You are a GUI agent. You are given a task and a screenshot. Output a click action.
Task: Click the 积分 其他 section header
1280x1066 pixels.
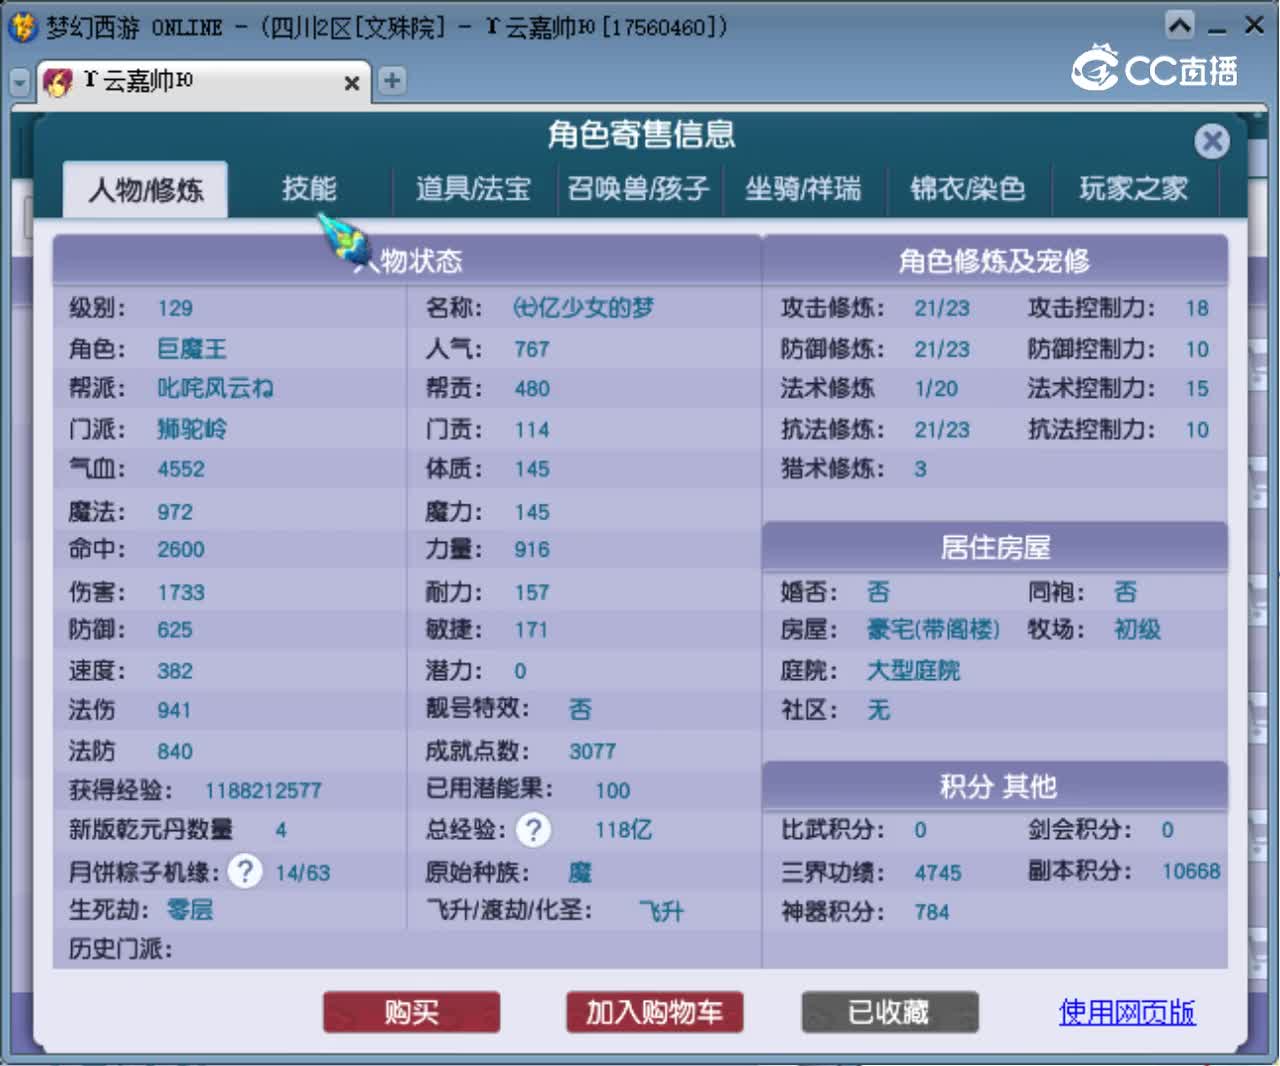[997, 786]
